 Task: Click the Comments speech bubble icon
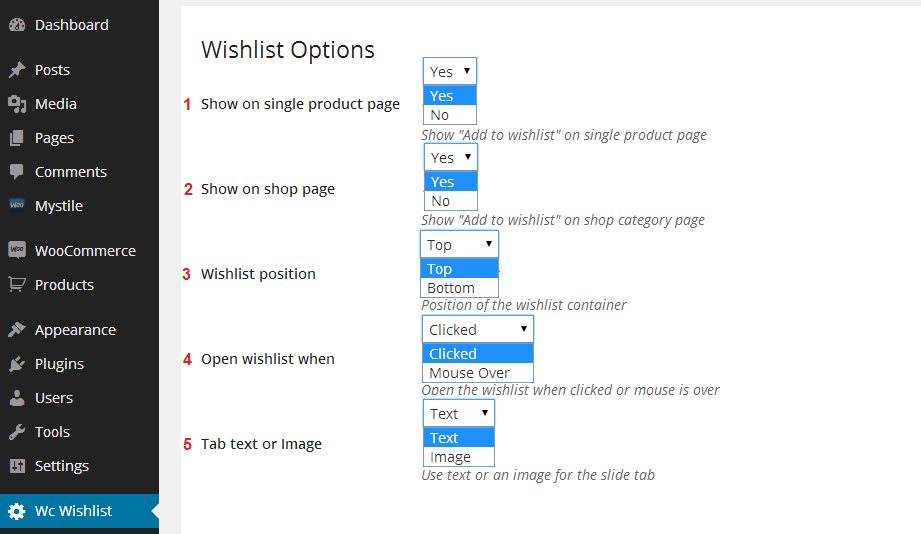17,172
